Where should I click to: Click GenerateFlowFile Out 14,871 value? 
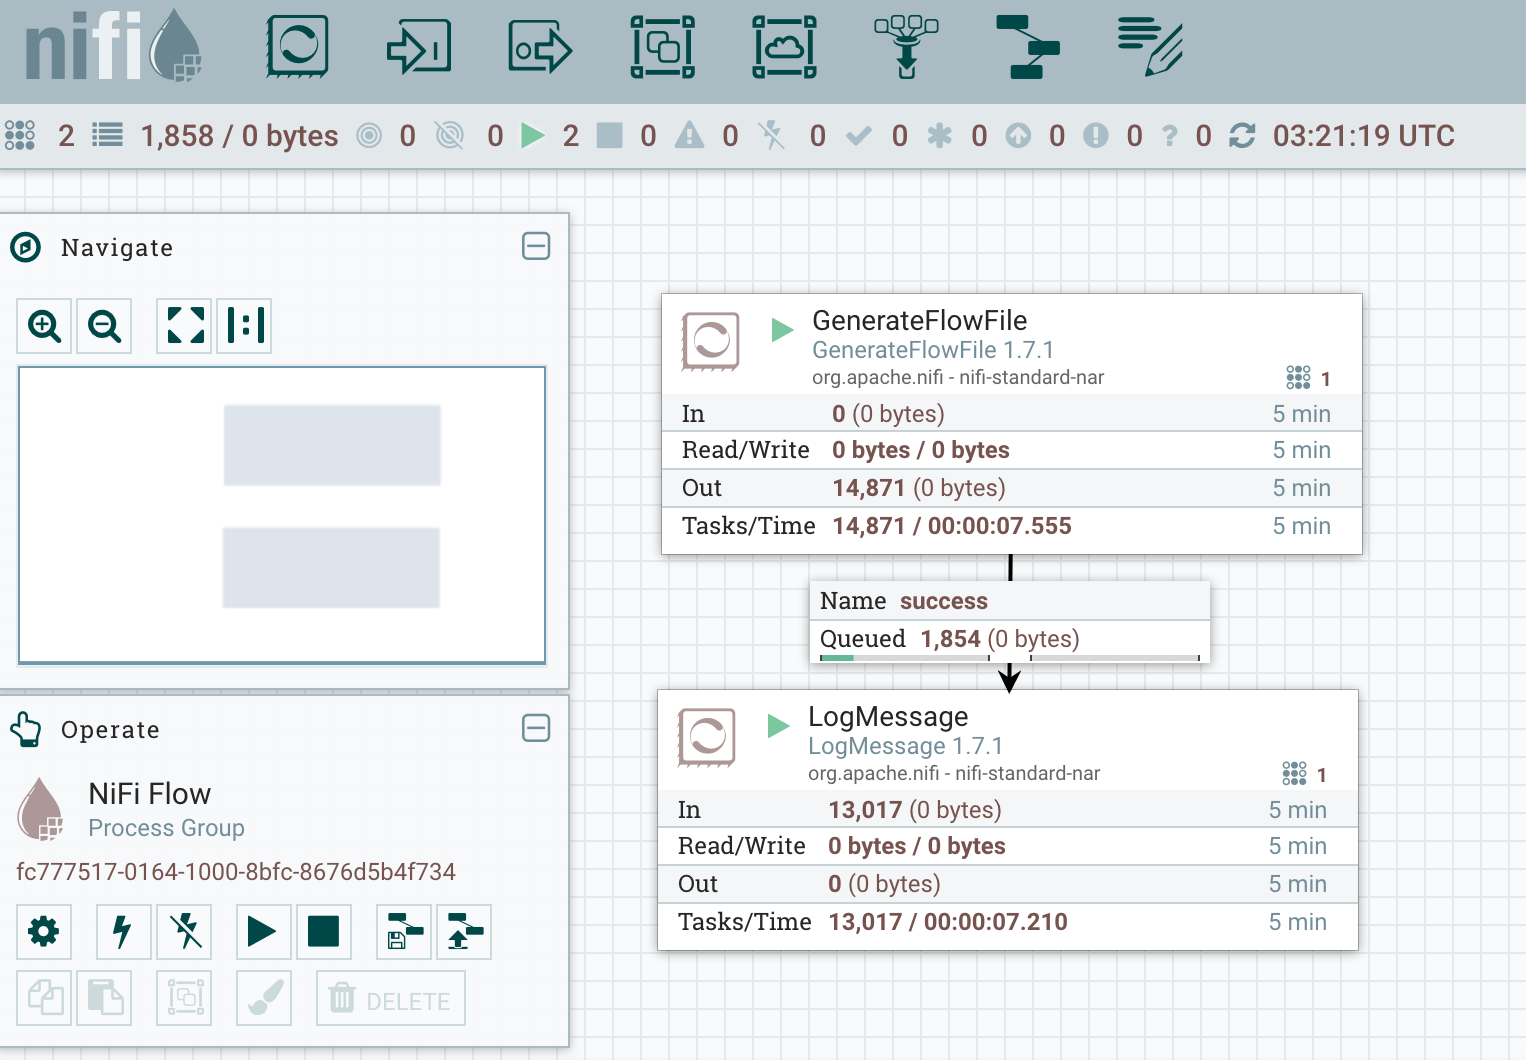coord(919,488)
